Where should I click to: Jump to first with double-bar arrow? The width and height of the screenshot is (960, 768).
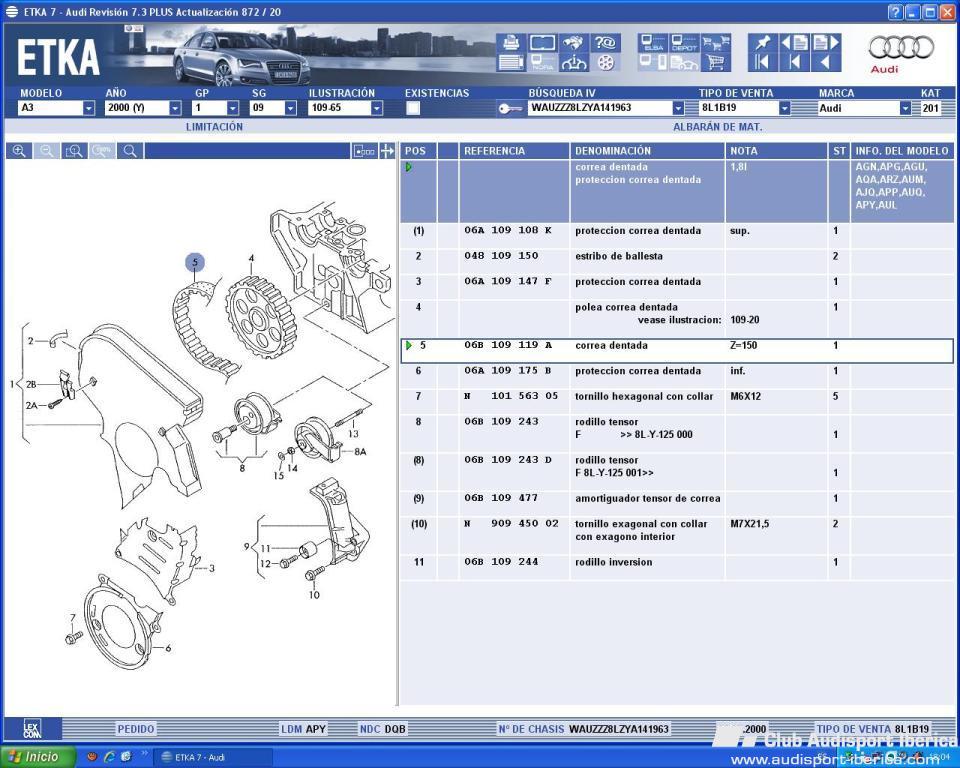[762, 62]
